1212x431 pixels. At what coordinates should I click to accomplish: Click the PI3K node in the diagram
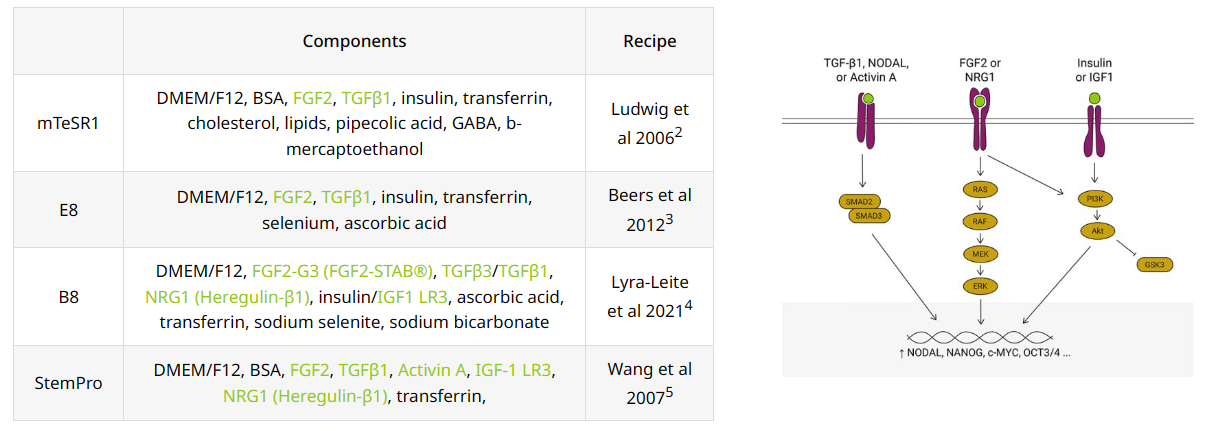1095,199
